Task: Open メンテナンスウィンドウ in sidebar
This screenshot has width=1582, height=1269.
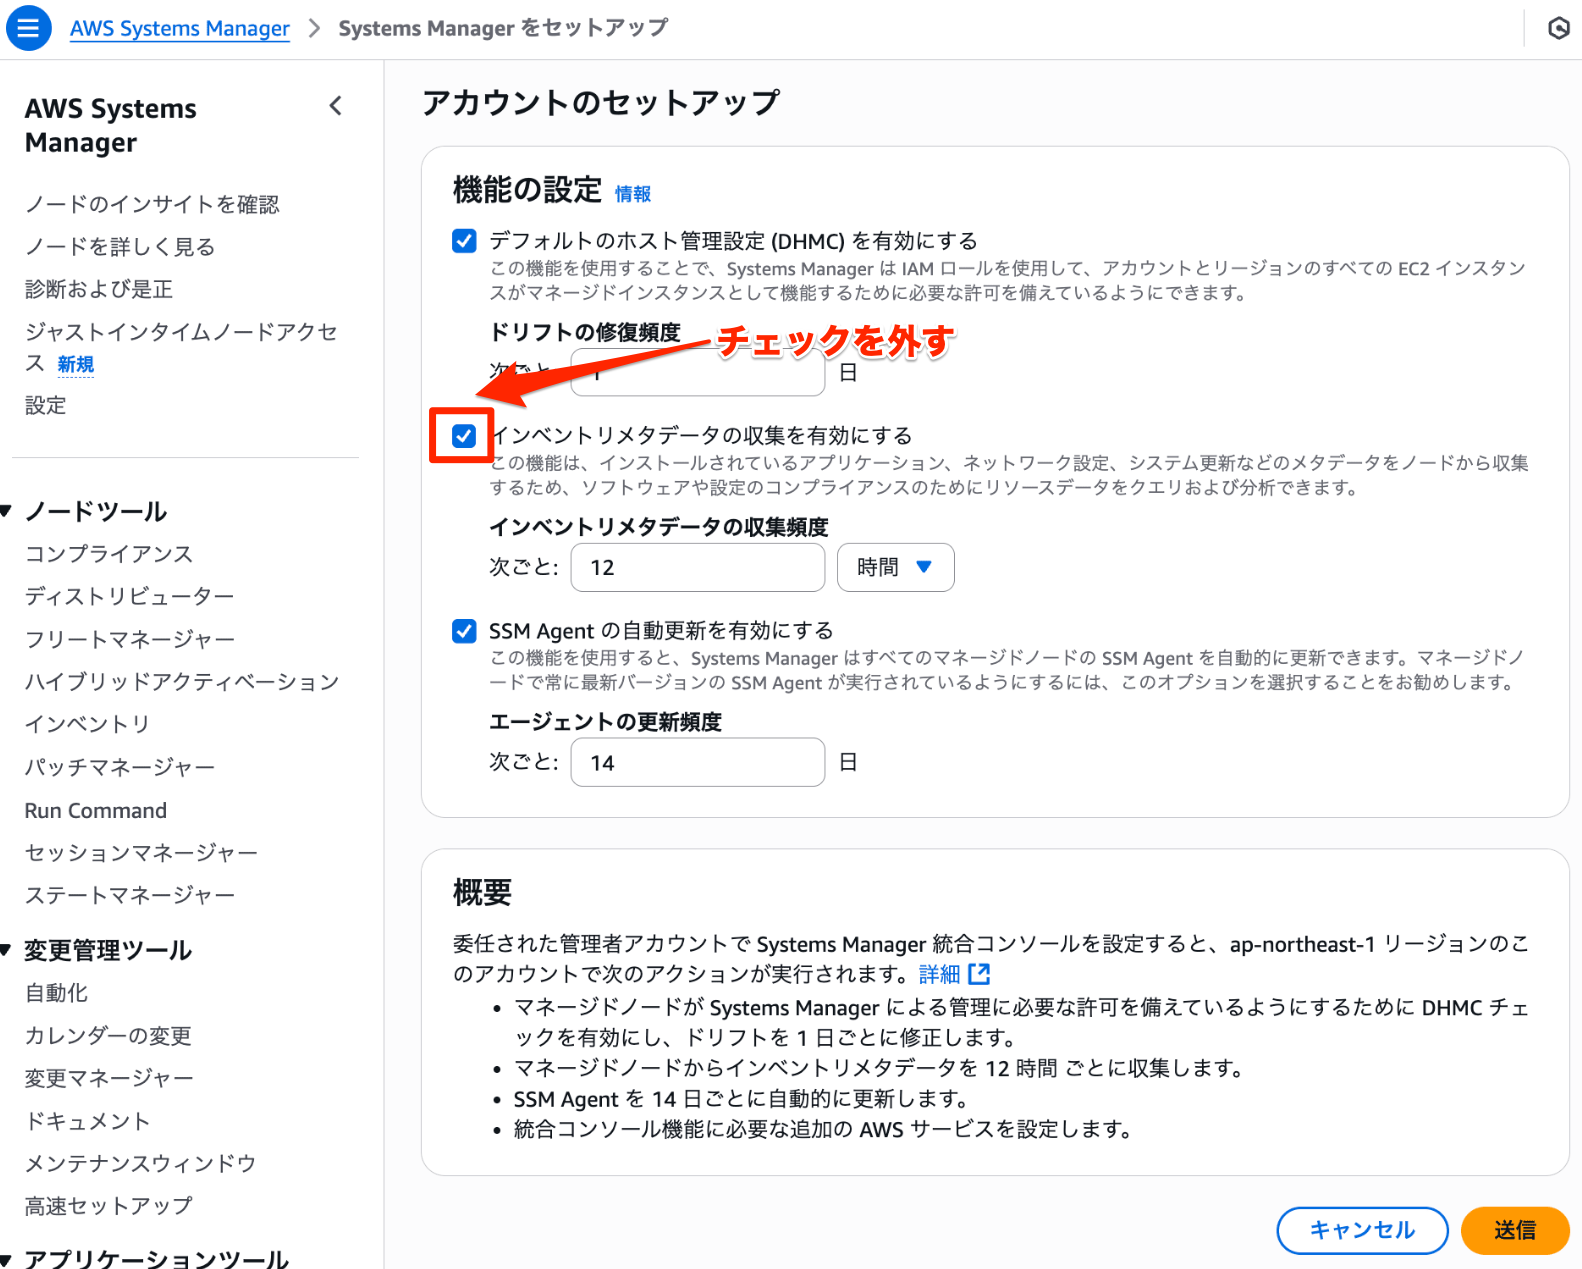Action: [x=141, y=1164]
